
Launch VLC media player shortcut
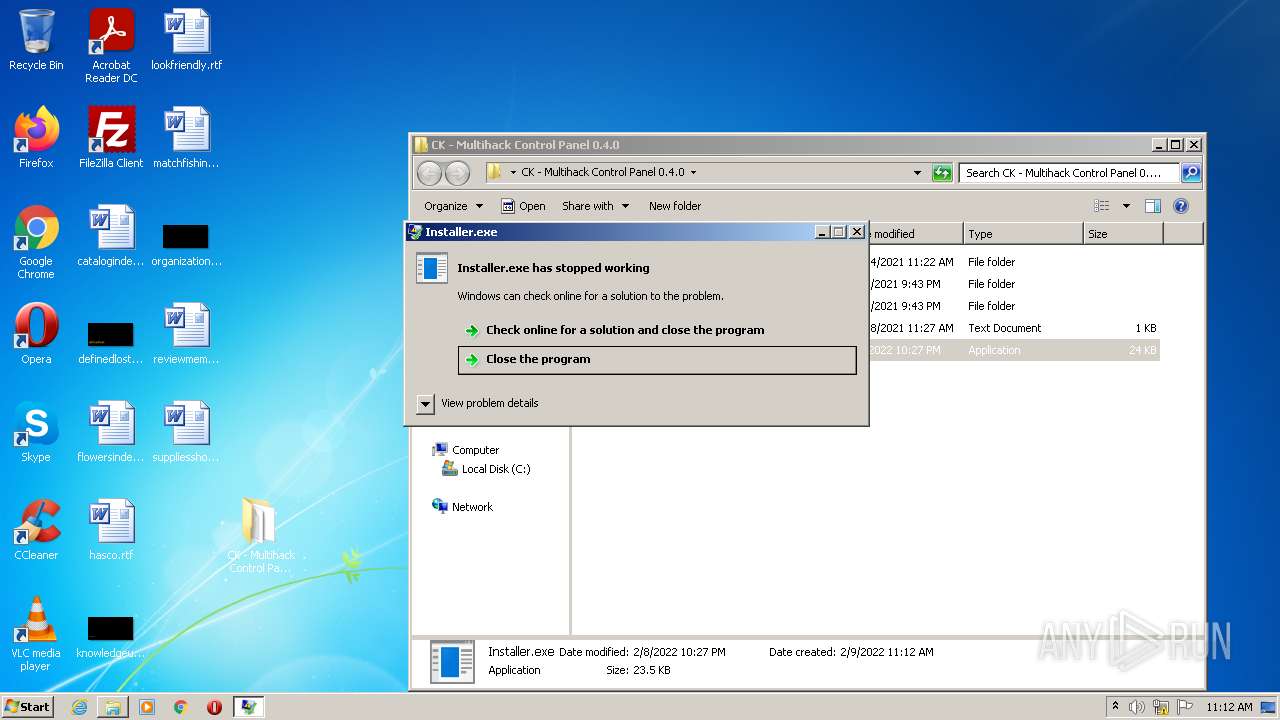tap(36, 634)
